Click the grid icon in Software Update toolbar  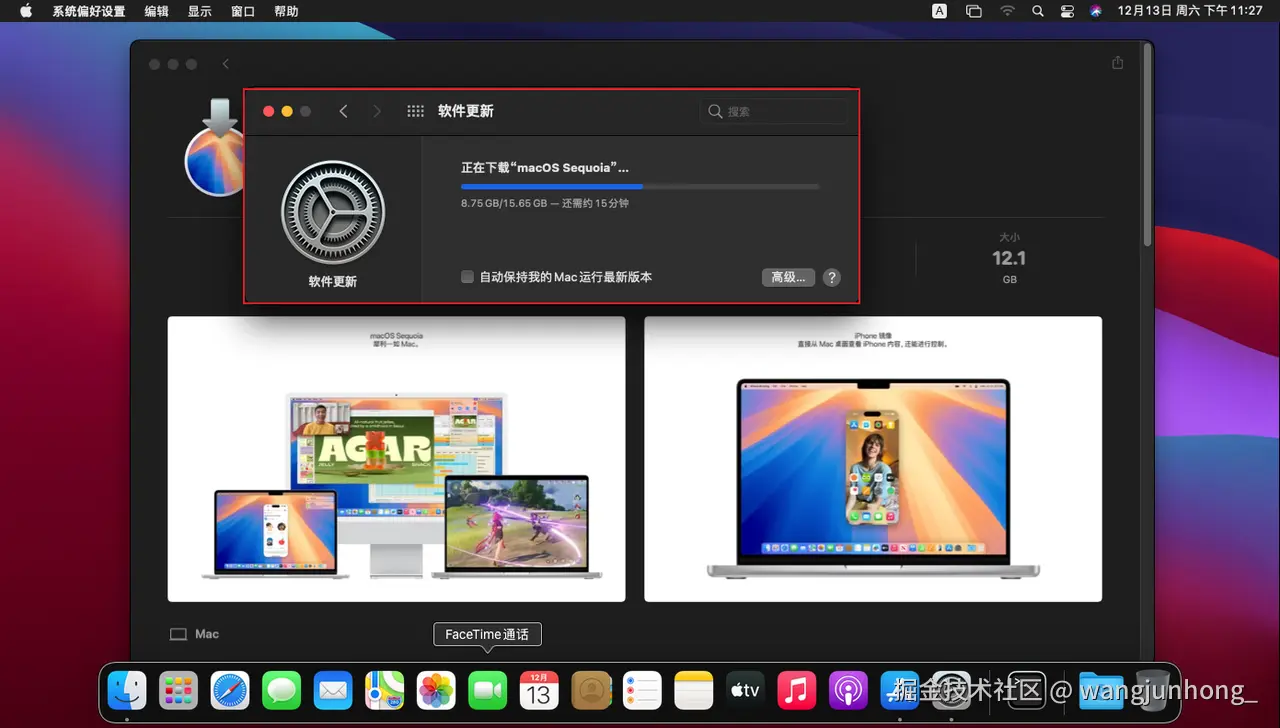tap(415, 111)
